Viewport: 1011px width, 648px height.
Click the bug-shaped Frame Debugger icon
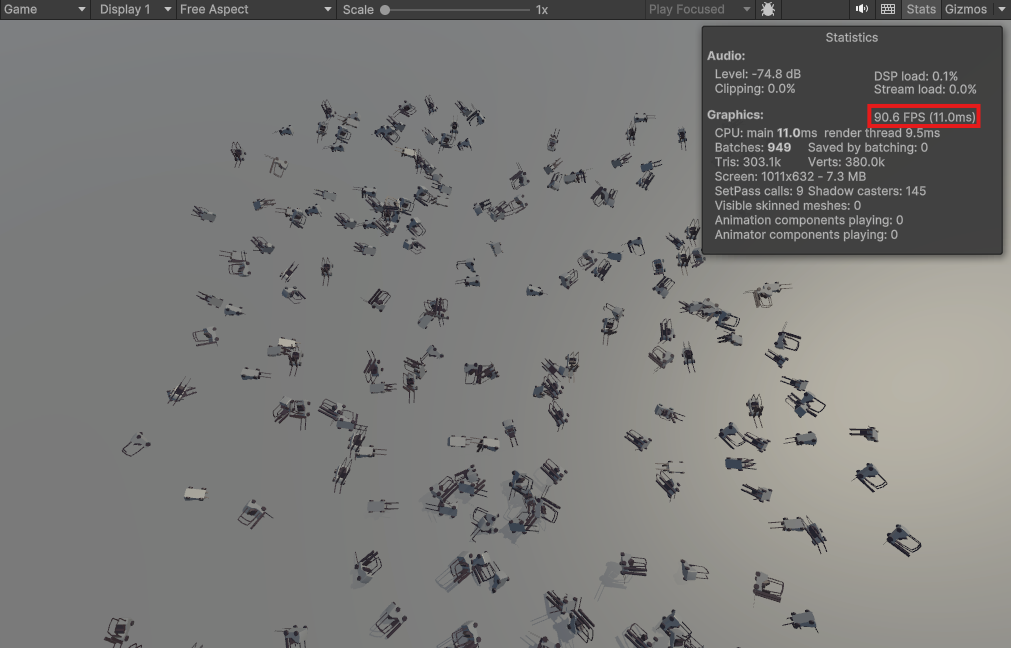point(768,9)
